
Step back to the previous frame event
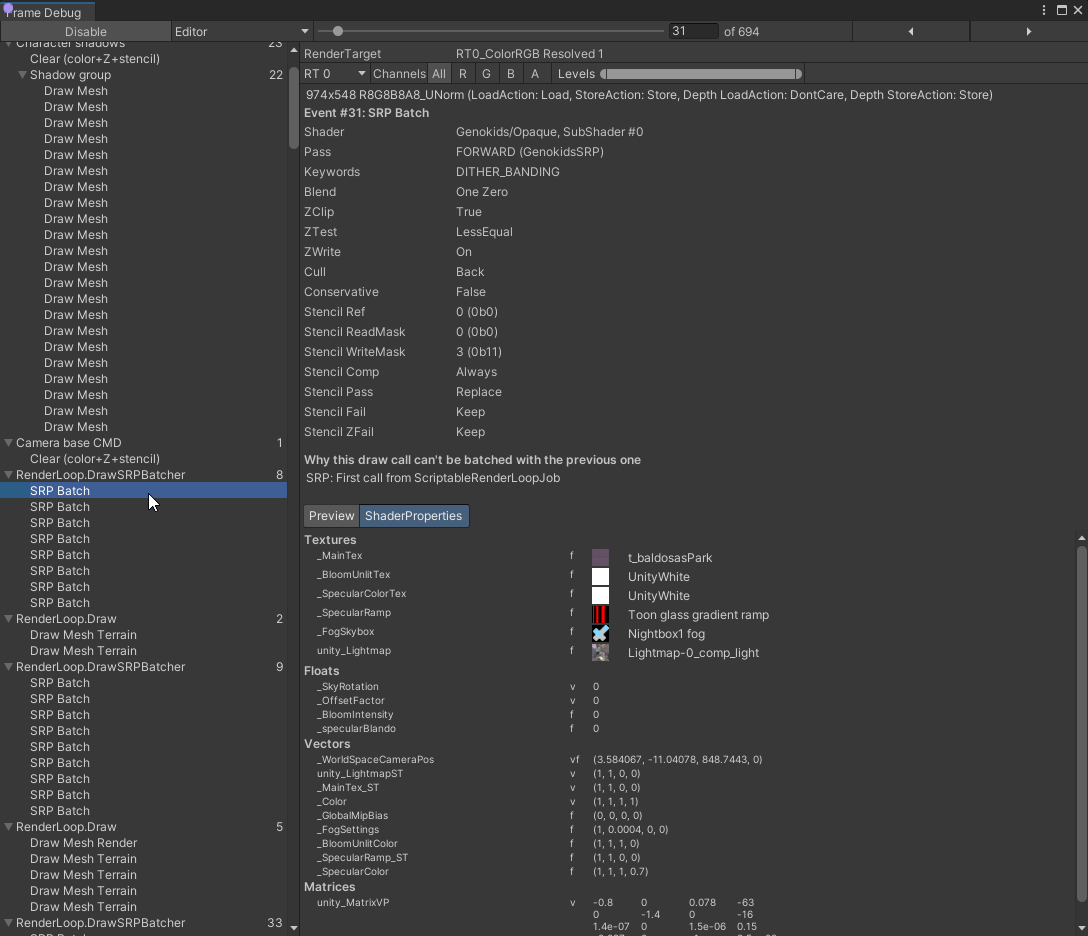click(910, 31)
